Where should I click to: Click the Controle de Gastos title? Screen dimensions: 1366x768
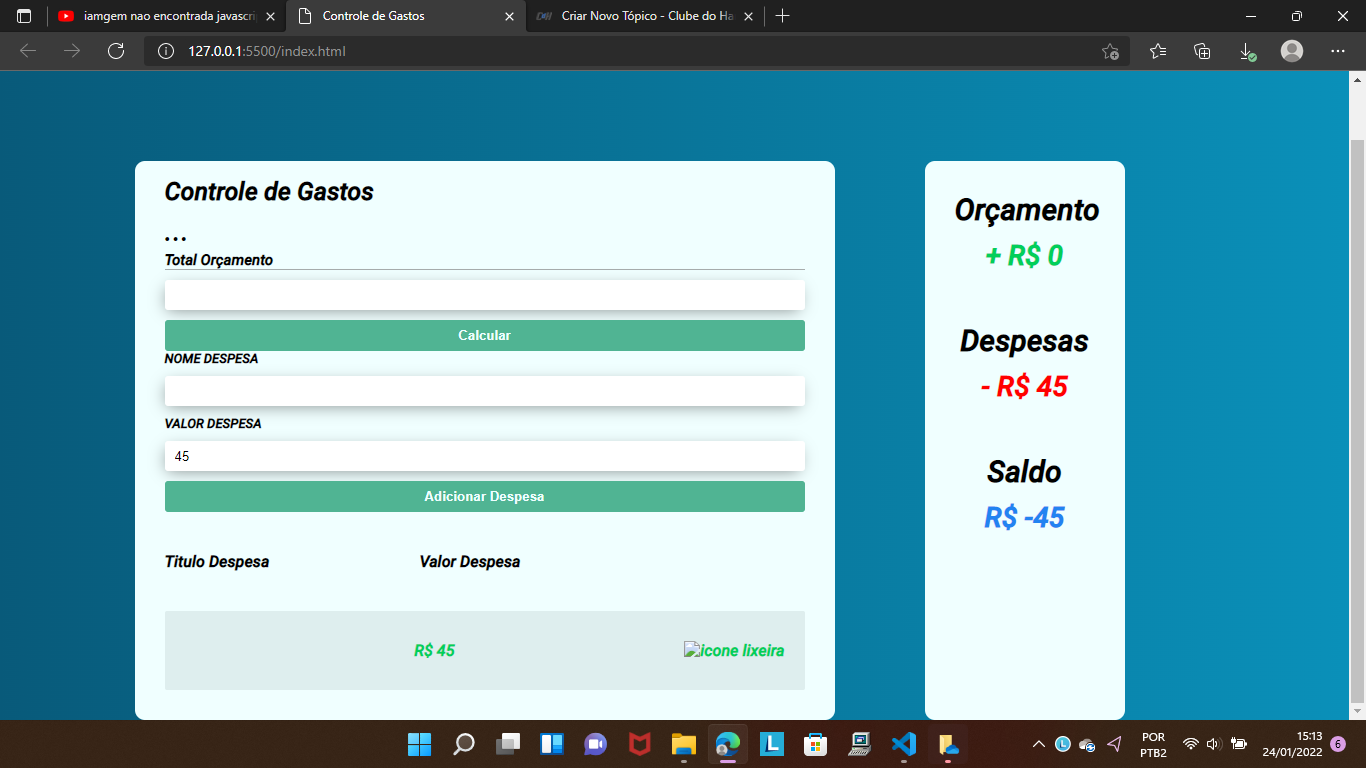tap(269, 191)
